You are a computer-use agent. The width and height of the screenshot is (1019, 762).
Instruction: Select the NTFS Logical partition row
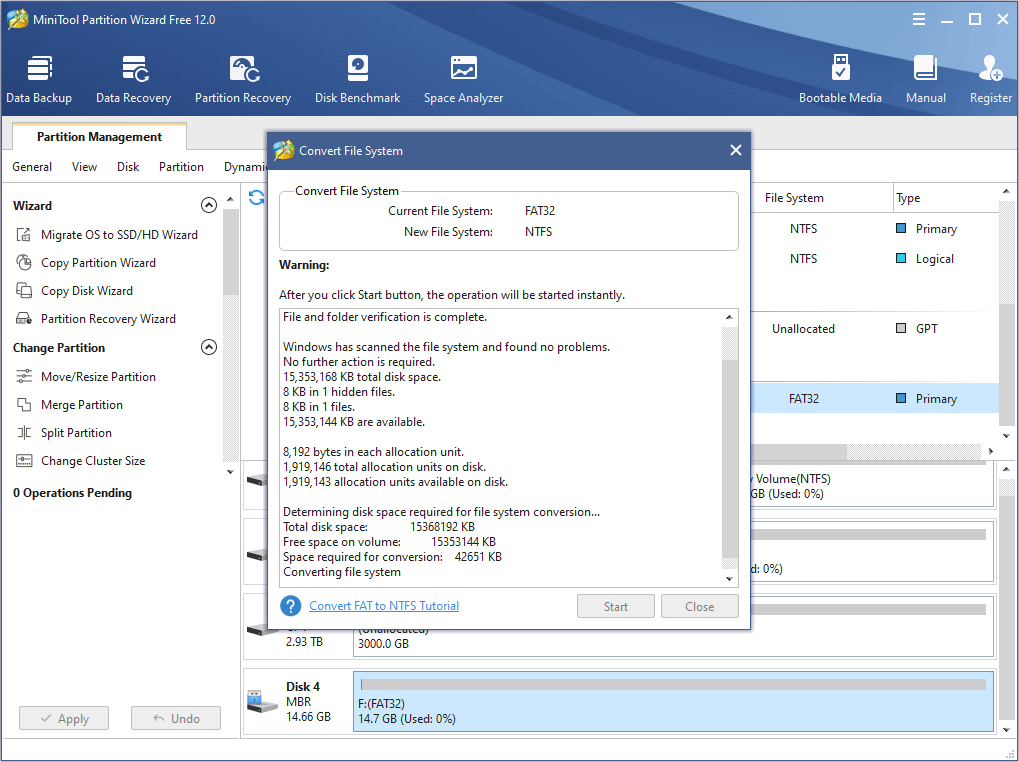point(874,259)
